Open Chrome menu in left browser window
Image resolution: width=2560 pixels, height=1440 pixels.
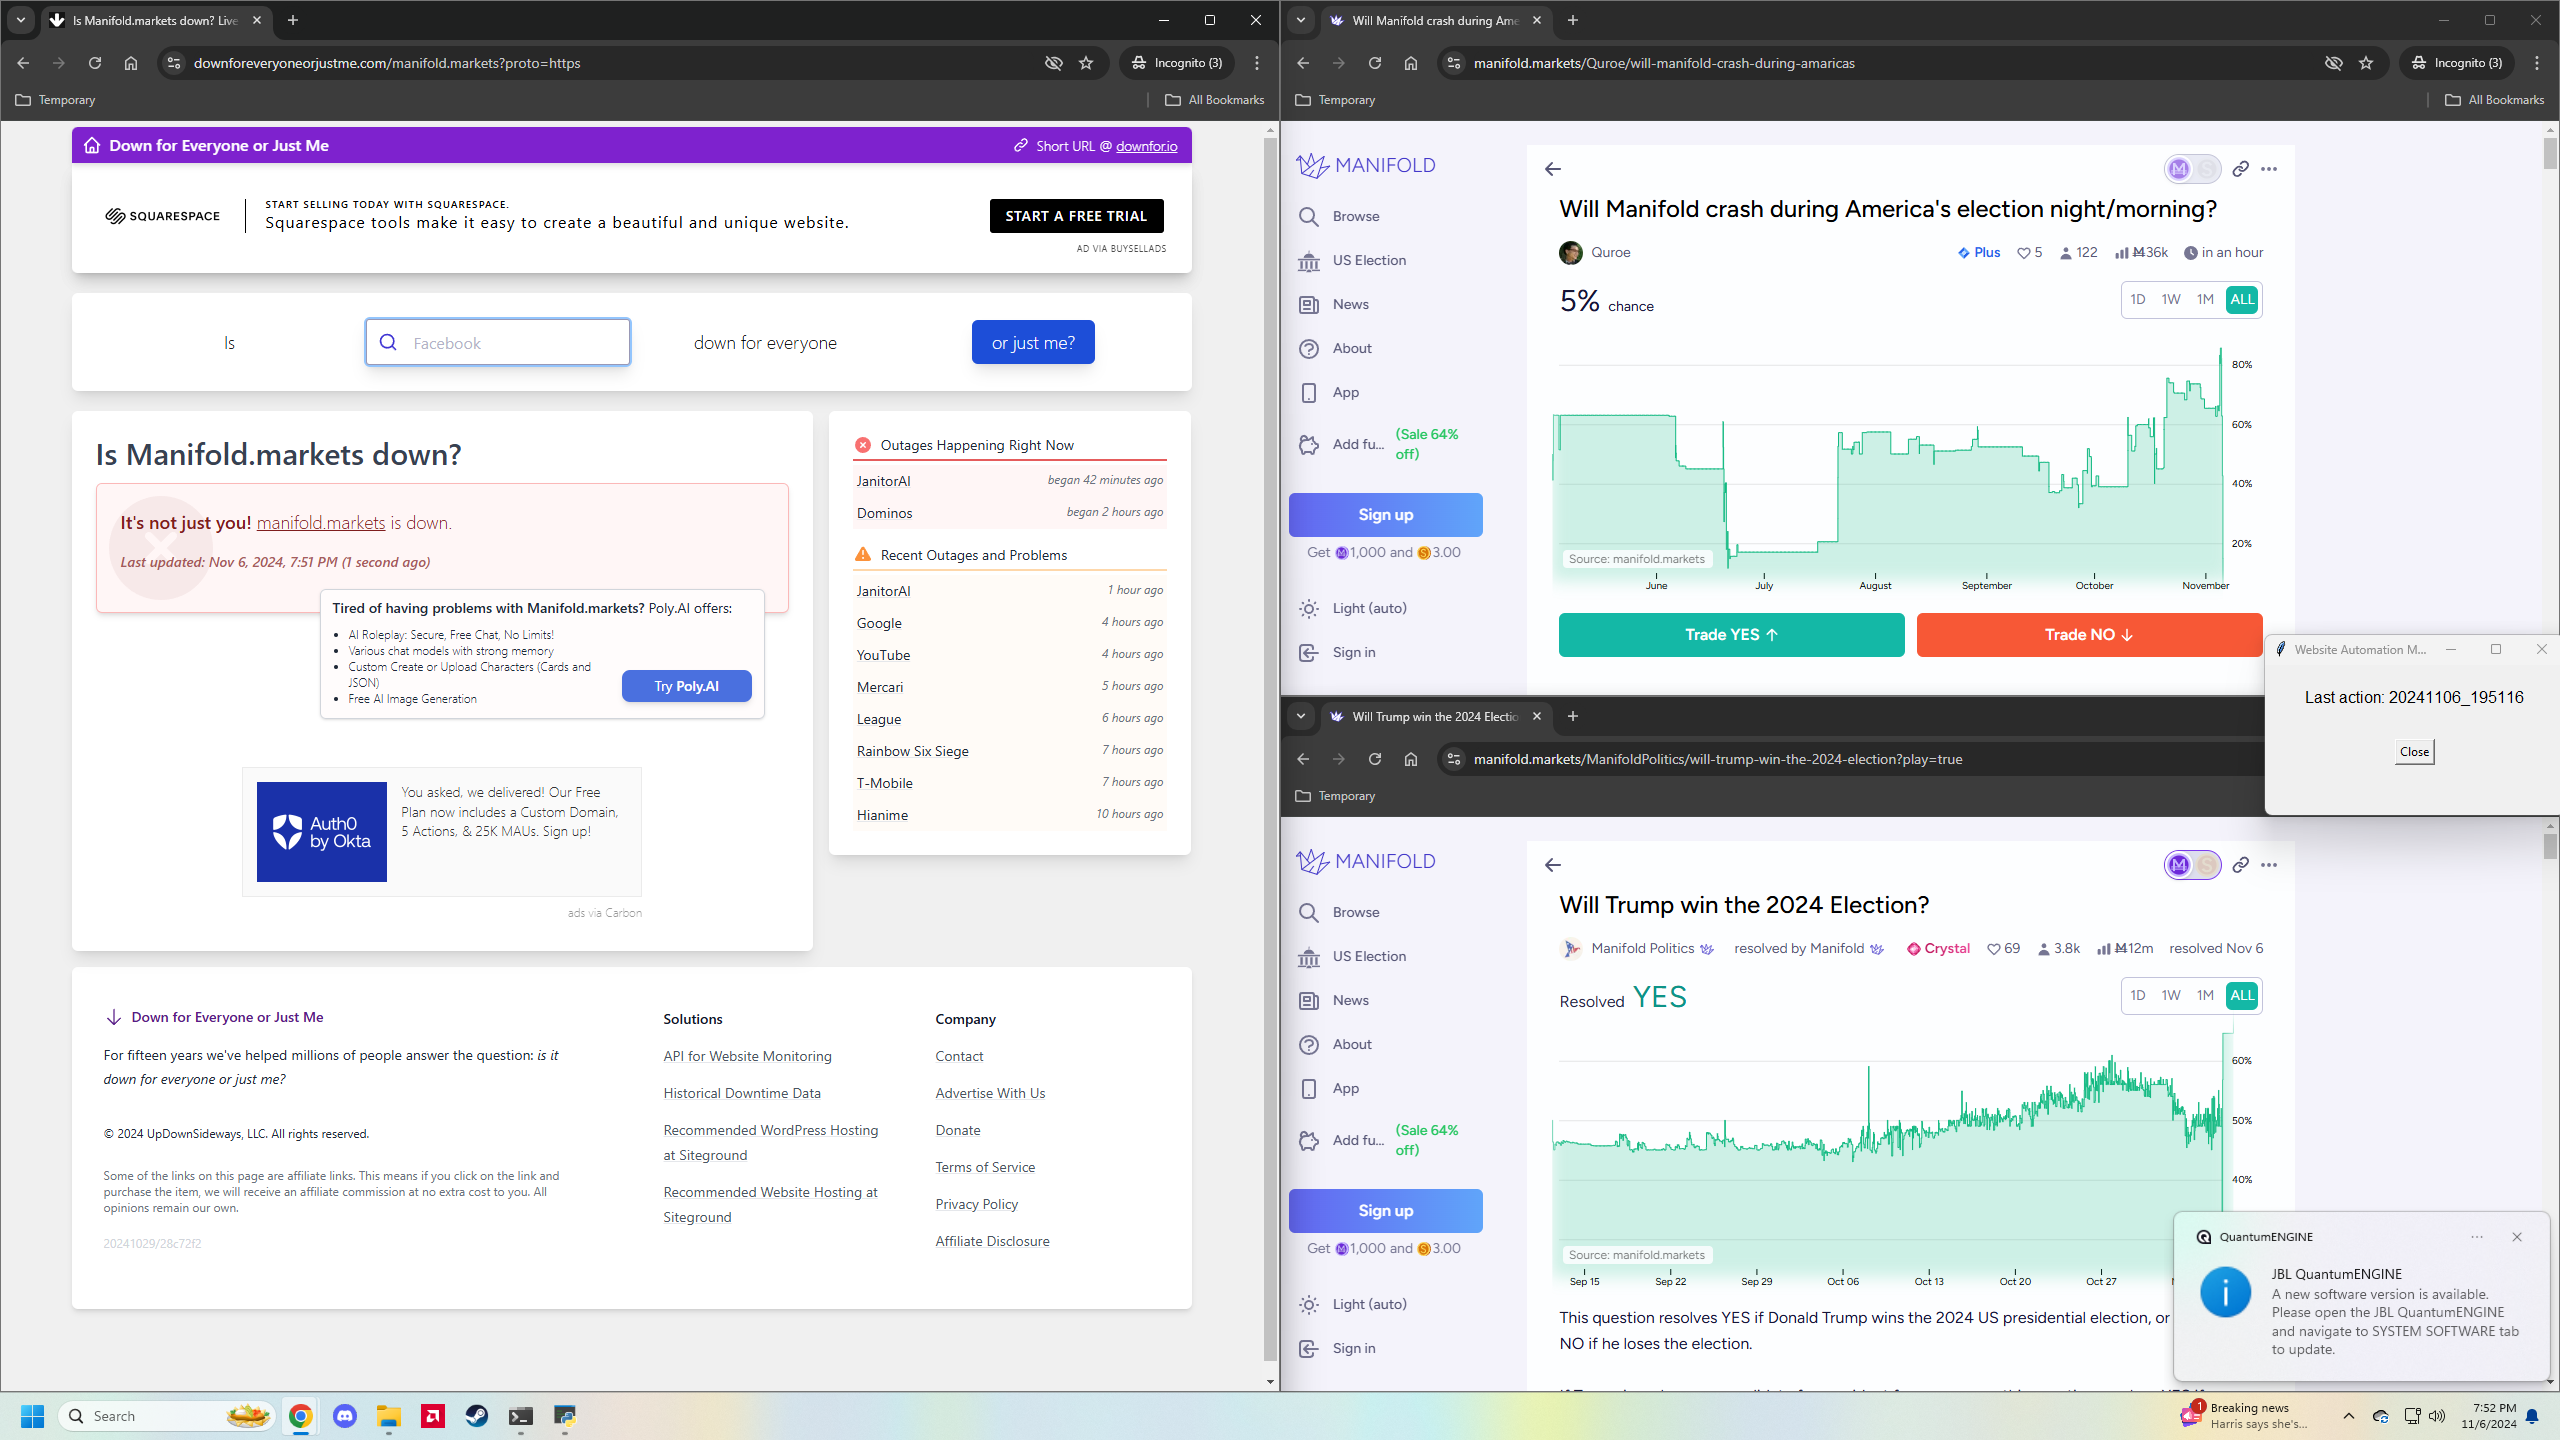coord(1257,63)
